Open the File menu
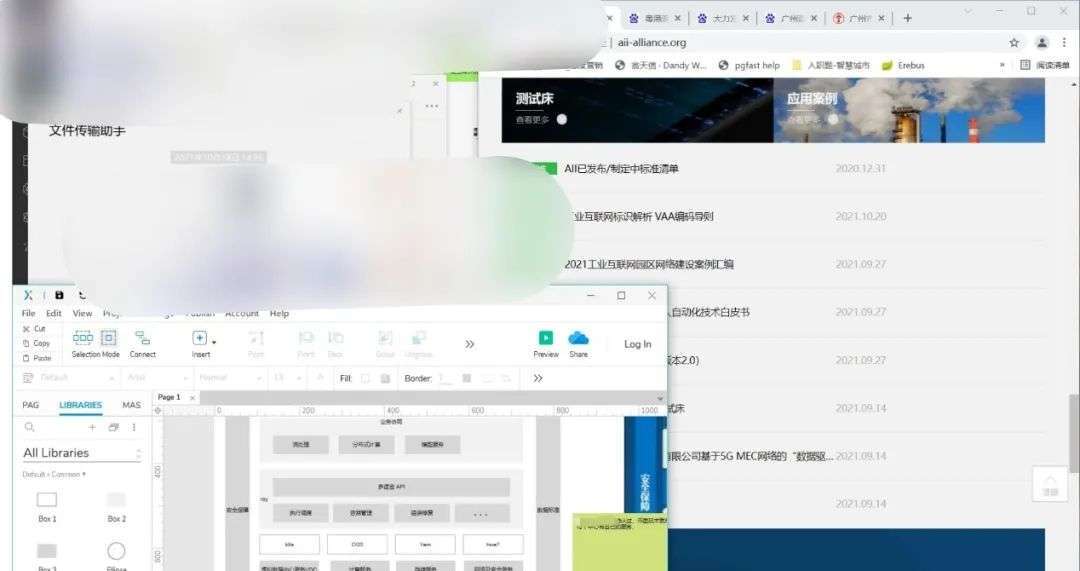 (x=29, y=313)
